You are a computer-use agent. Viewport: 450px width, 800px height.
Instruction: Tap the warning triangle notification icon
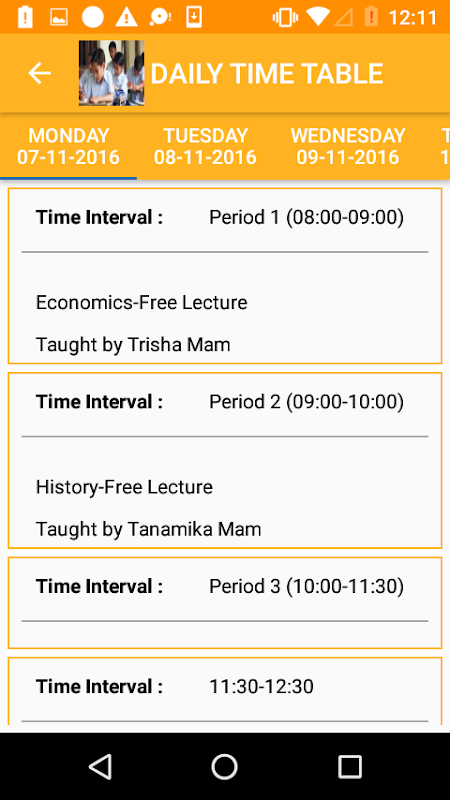(126, 17)
